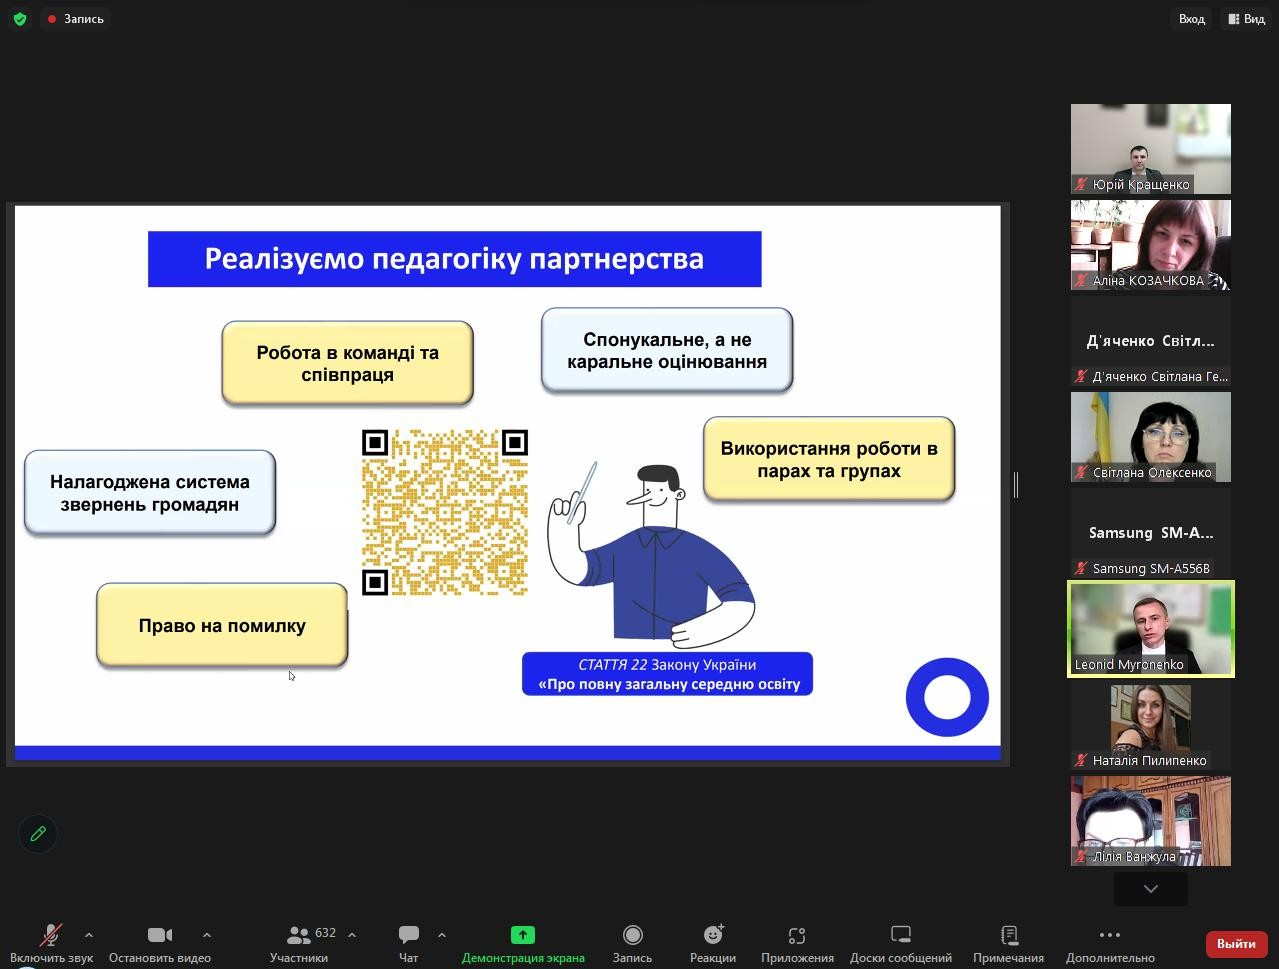Click muted mic icon beside Д'яченко Світлана Ге...
This screenshot has height=969, width=1279.
[1081, 377]
